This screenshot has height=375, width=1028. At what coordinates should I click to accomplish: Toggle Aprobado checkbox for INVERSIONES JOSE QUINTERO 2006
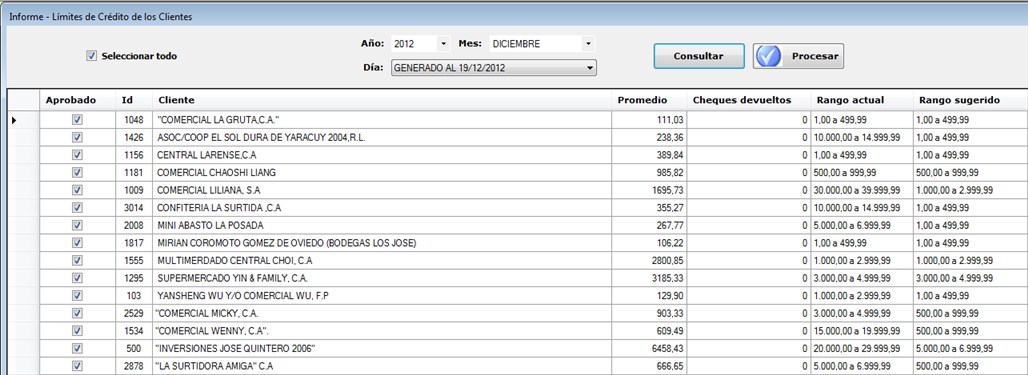[77, 348]
